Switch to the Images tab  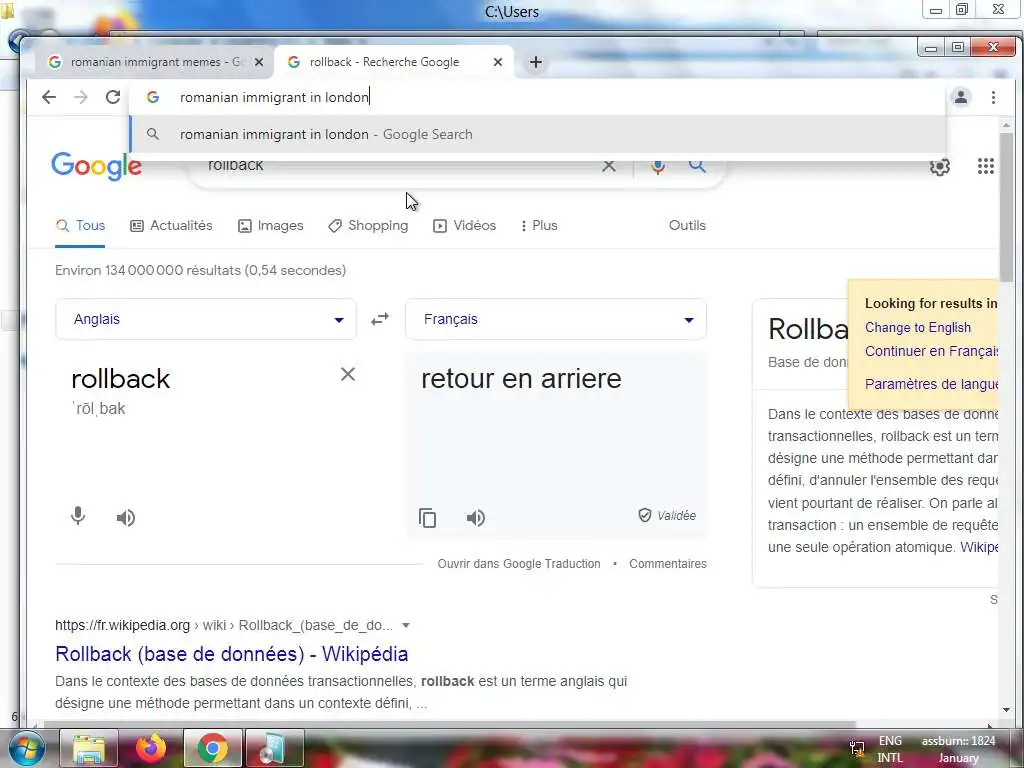271,225
